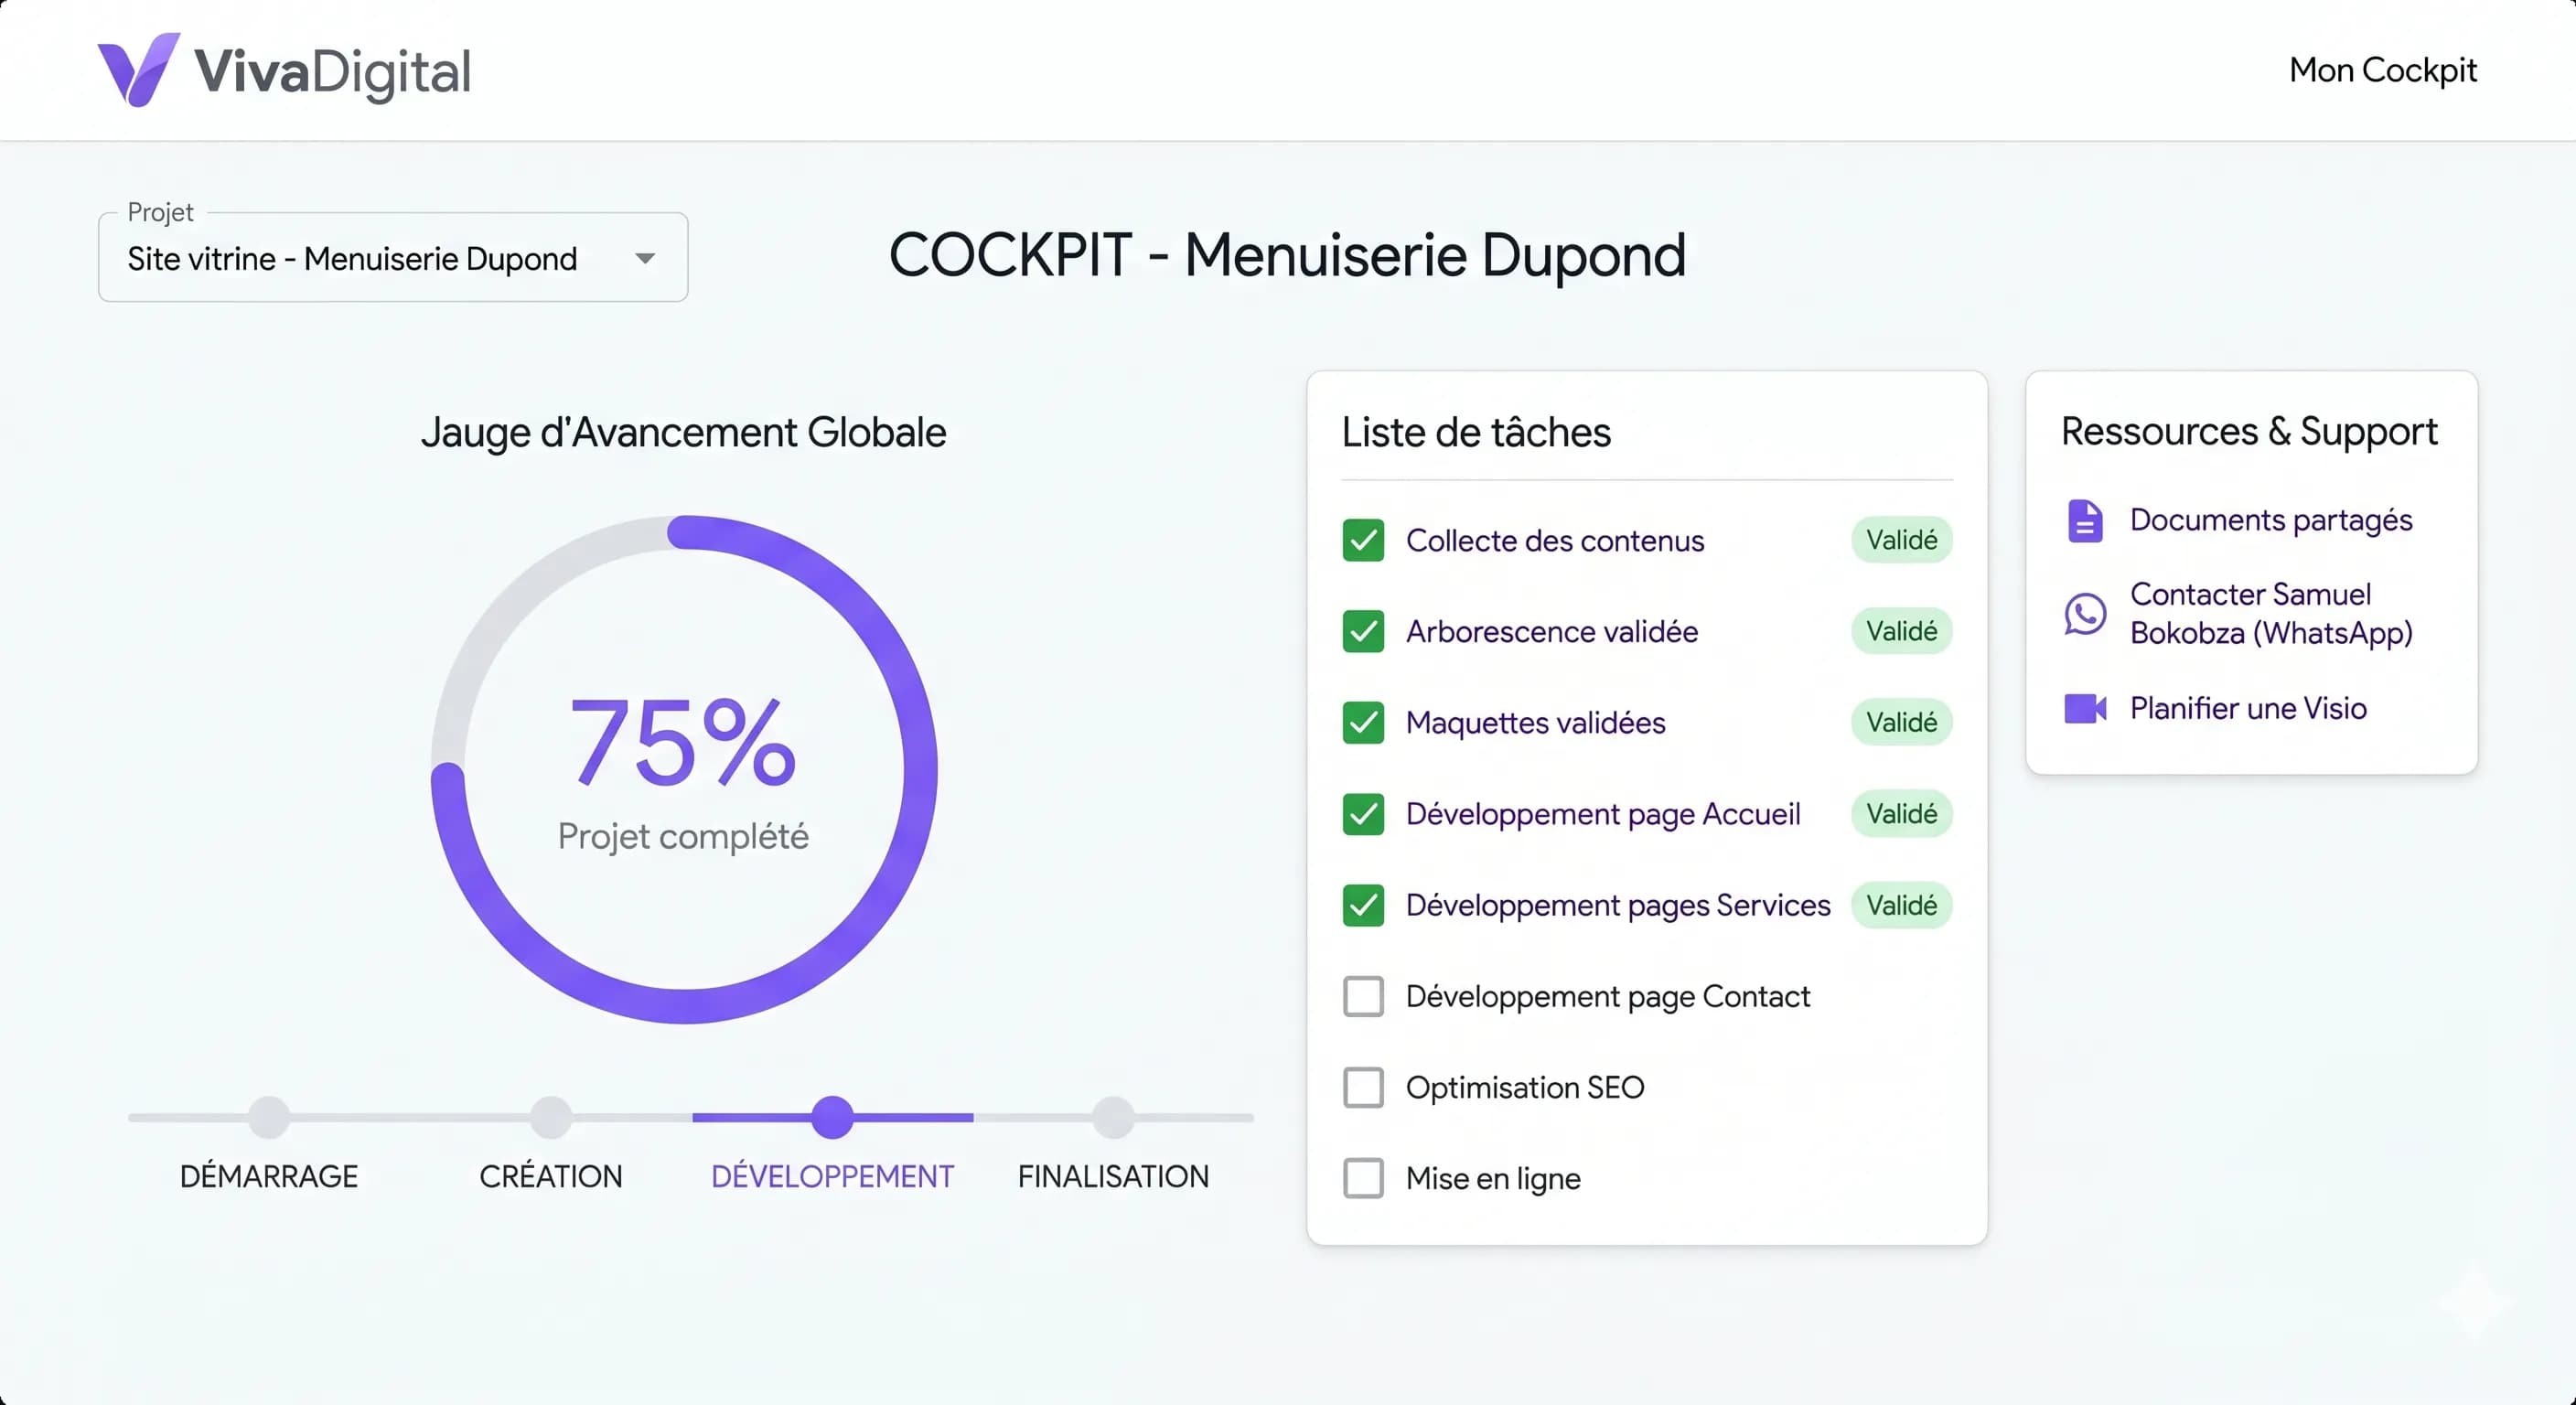Contact Samuel Bokobza via WhatsApp link

[x=2271, y=613]
